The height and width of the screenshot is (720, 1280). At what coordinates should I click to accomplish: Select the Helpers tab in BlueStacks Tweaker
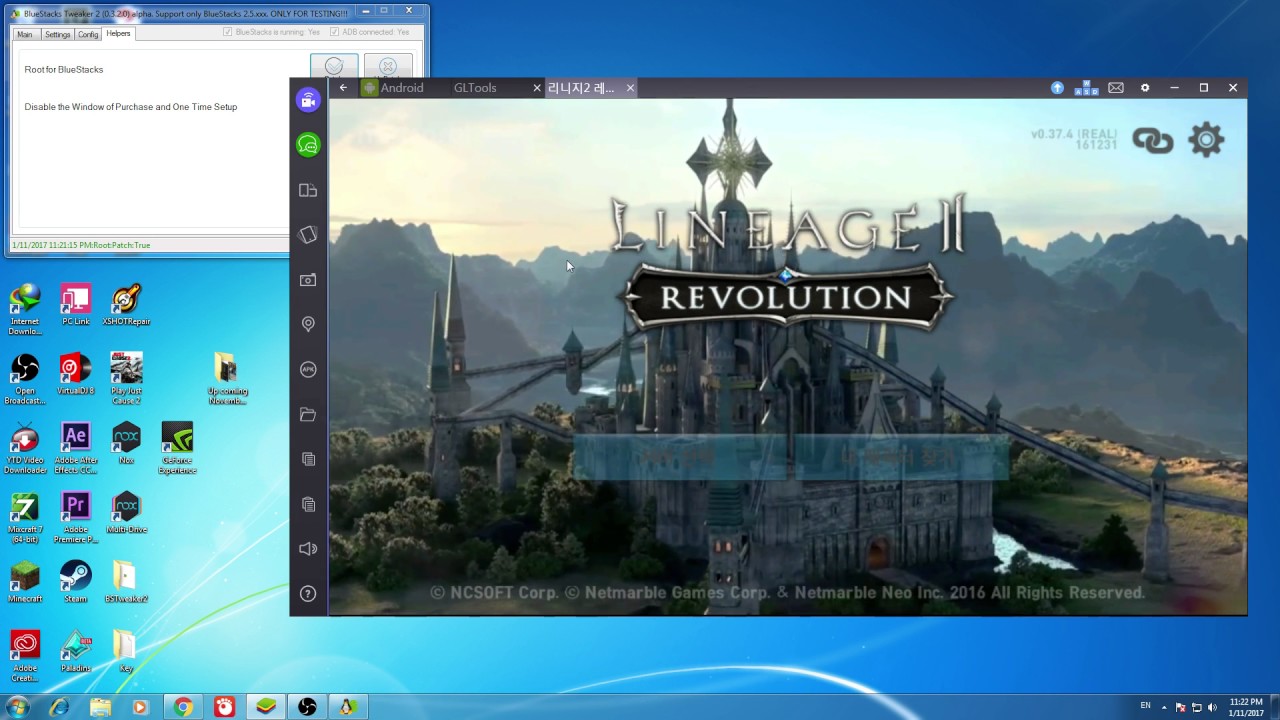coord(118,34)
